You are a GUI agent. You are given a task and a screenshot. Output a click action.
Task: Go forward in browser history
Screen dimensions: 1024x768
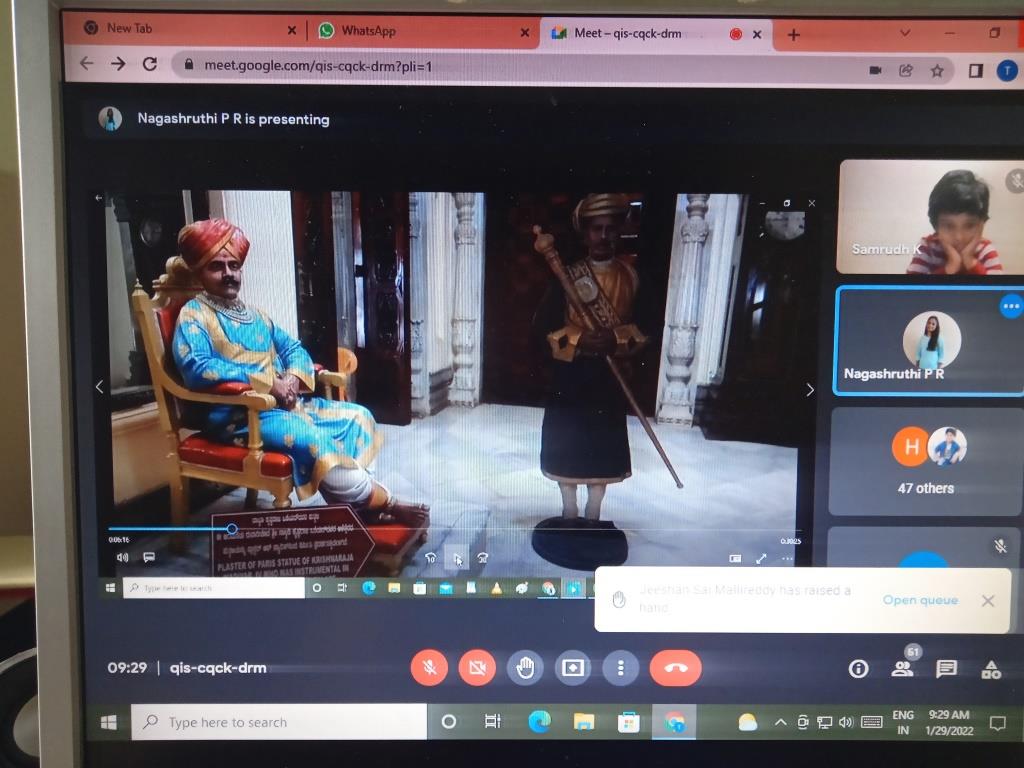(x=118, y=63)
